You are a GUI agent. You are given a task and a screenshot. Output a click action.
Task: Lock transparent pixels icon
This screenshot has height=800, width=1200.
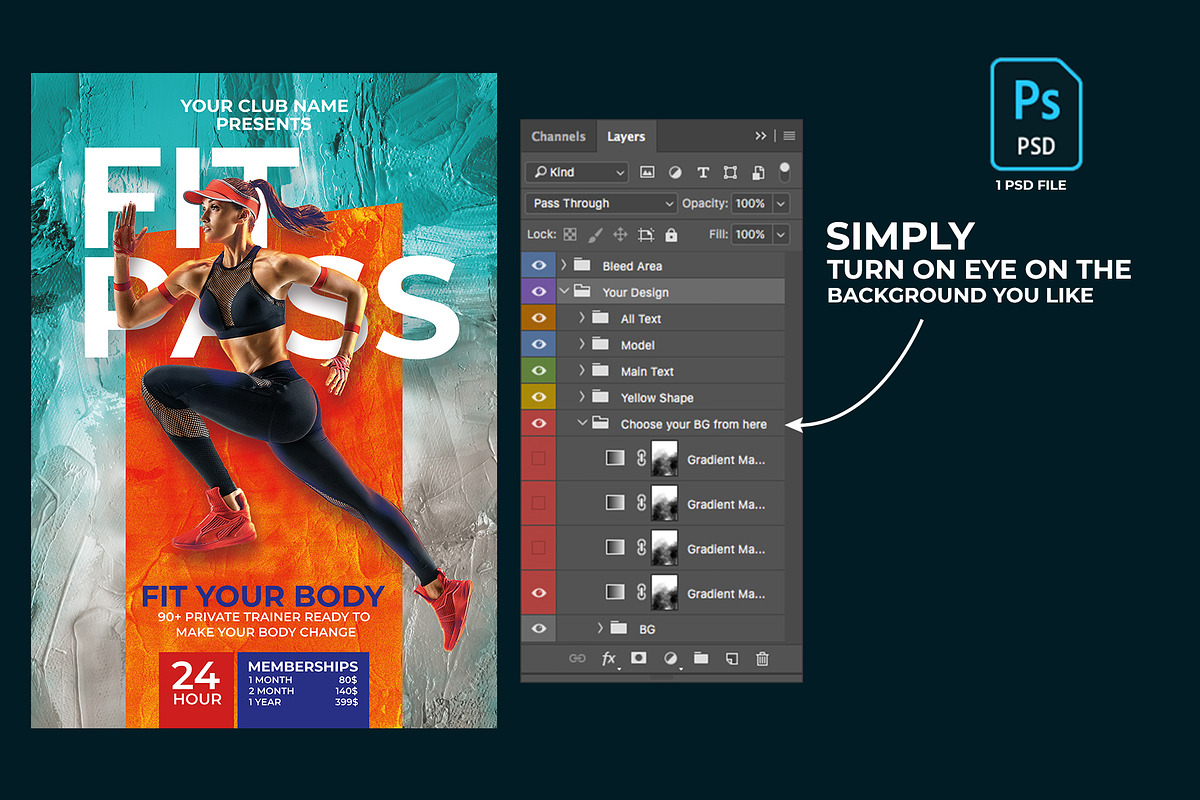pyautogui.click(x=570, y=235)
